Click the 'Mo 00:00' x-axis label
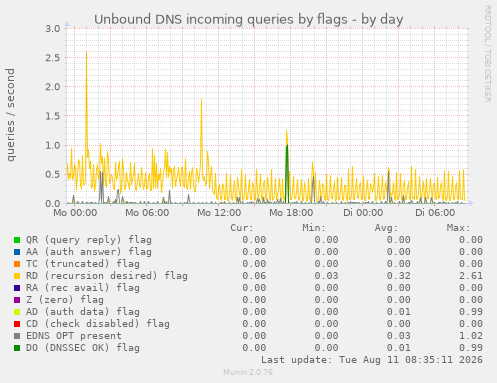This screenshot has height=383, width=497. coord(75,213)
